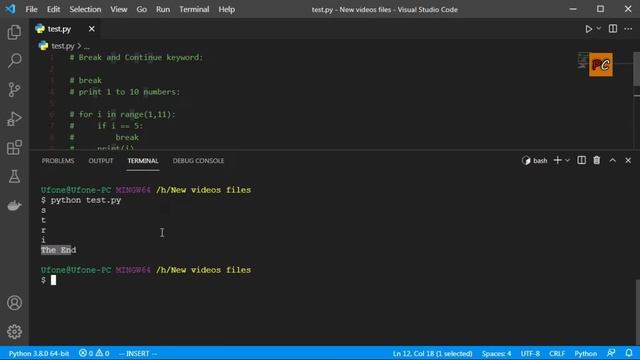Image resolution: width=640 pixels, height=360 pixels.
Task: Open the launch profile dropdown chevron
Action: pos(567,160)
